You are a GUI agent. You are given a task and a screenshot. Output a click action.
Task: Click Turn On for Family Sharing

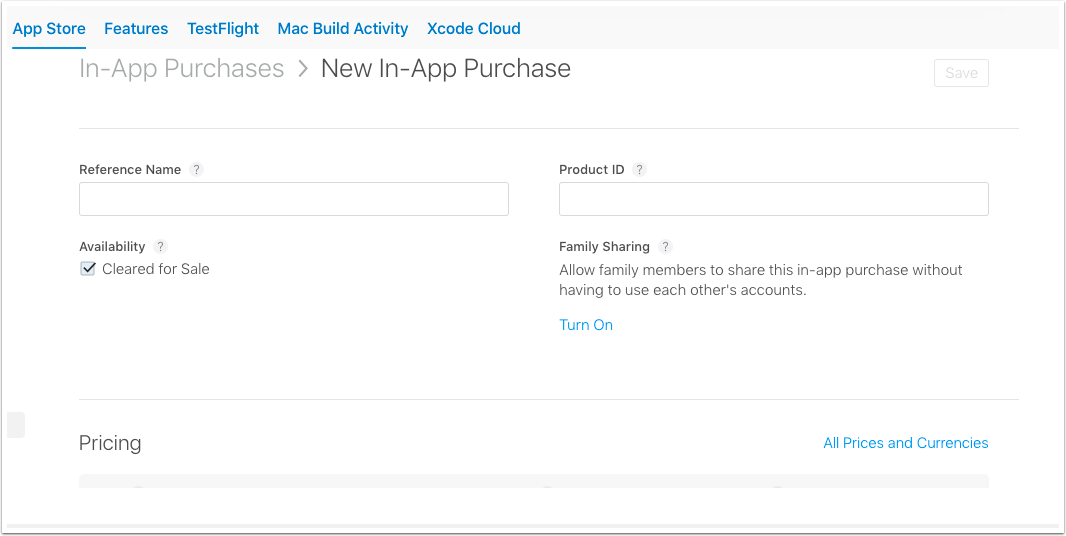[586, 325]
